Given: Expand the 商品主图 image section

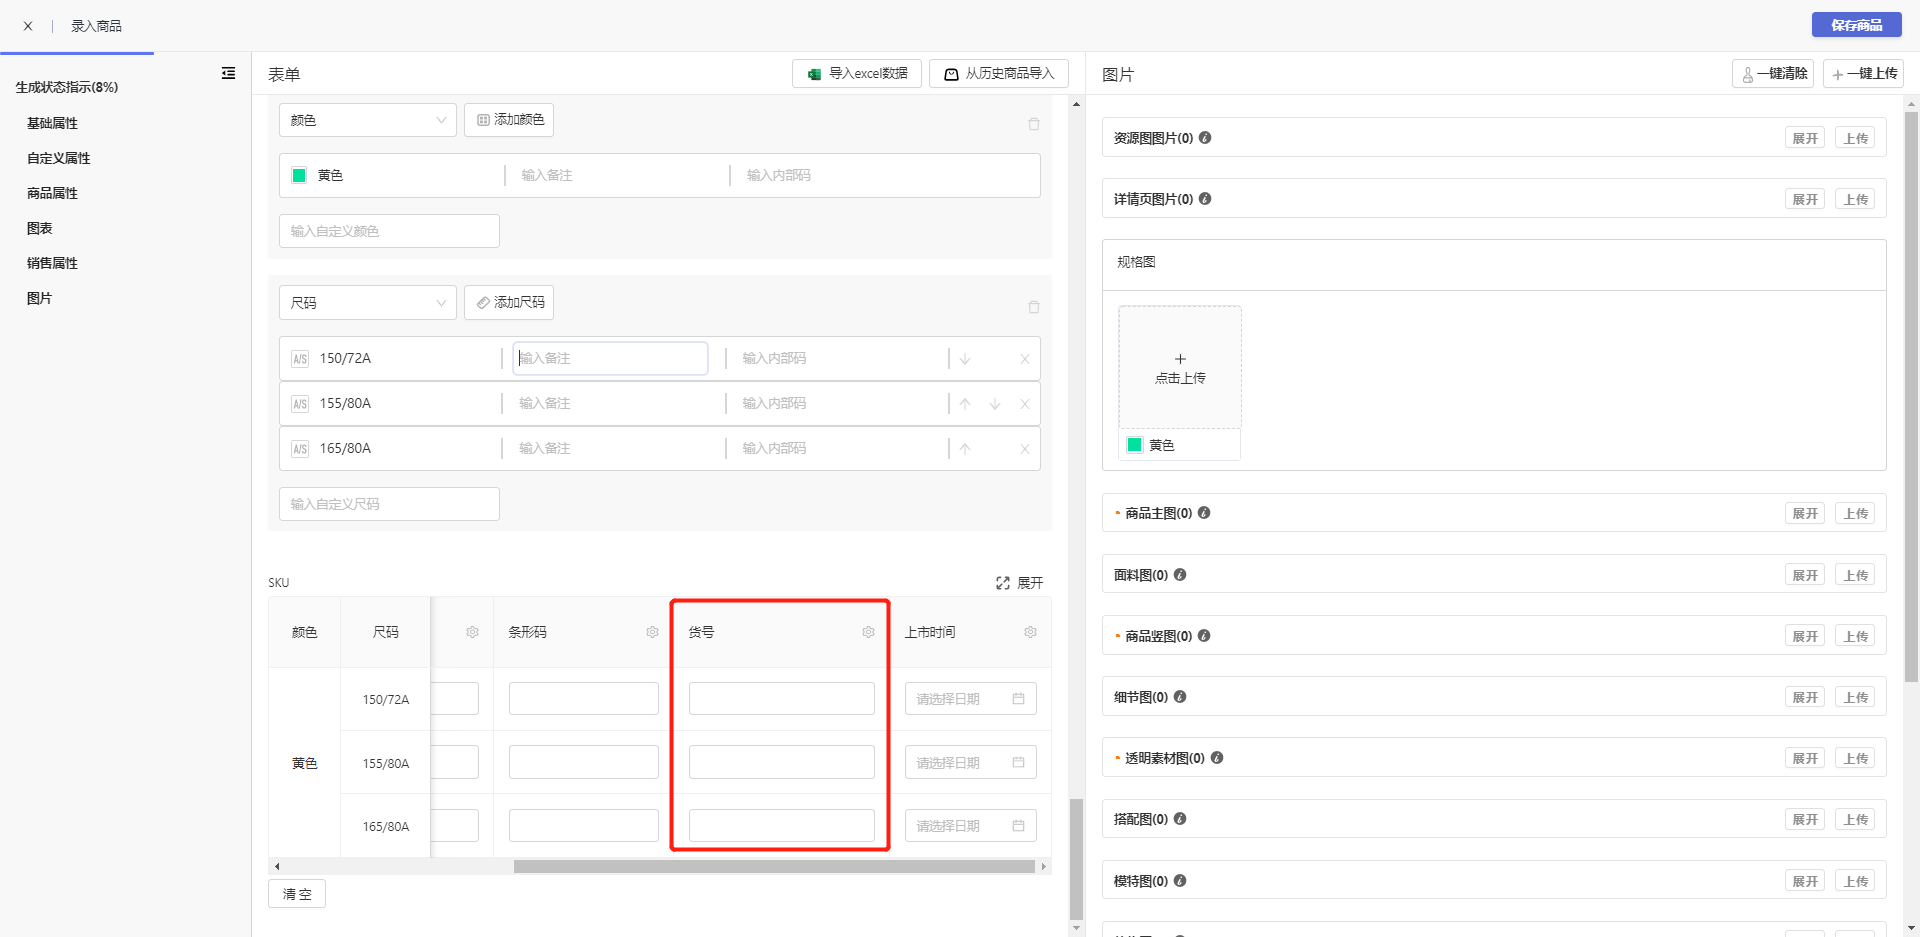Looking at the screenshot, I should [1804, 514].
